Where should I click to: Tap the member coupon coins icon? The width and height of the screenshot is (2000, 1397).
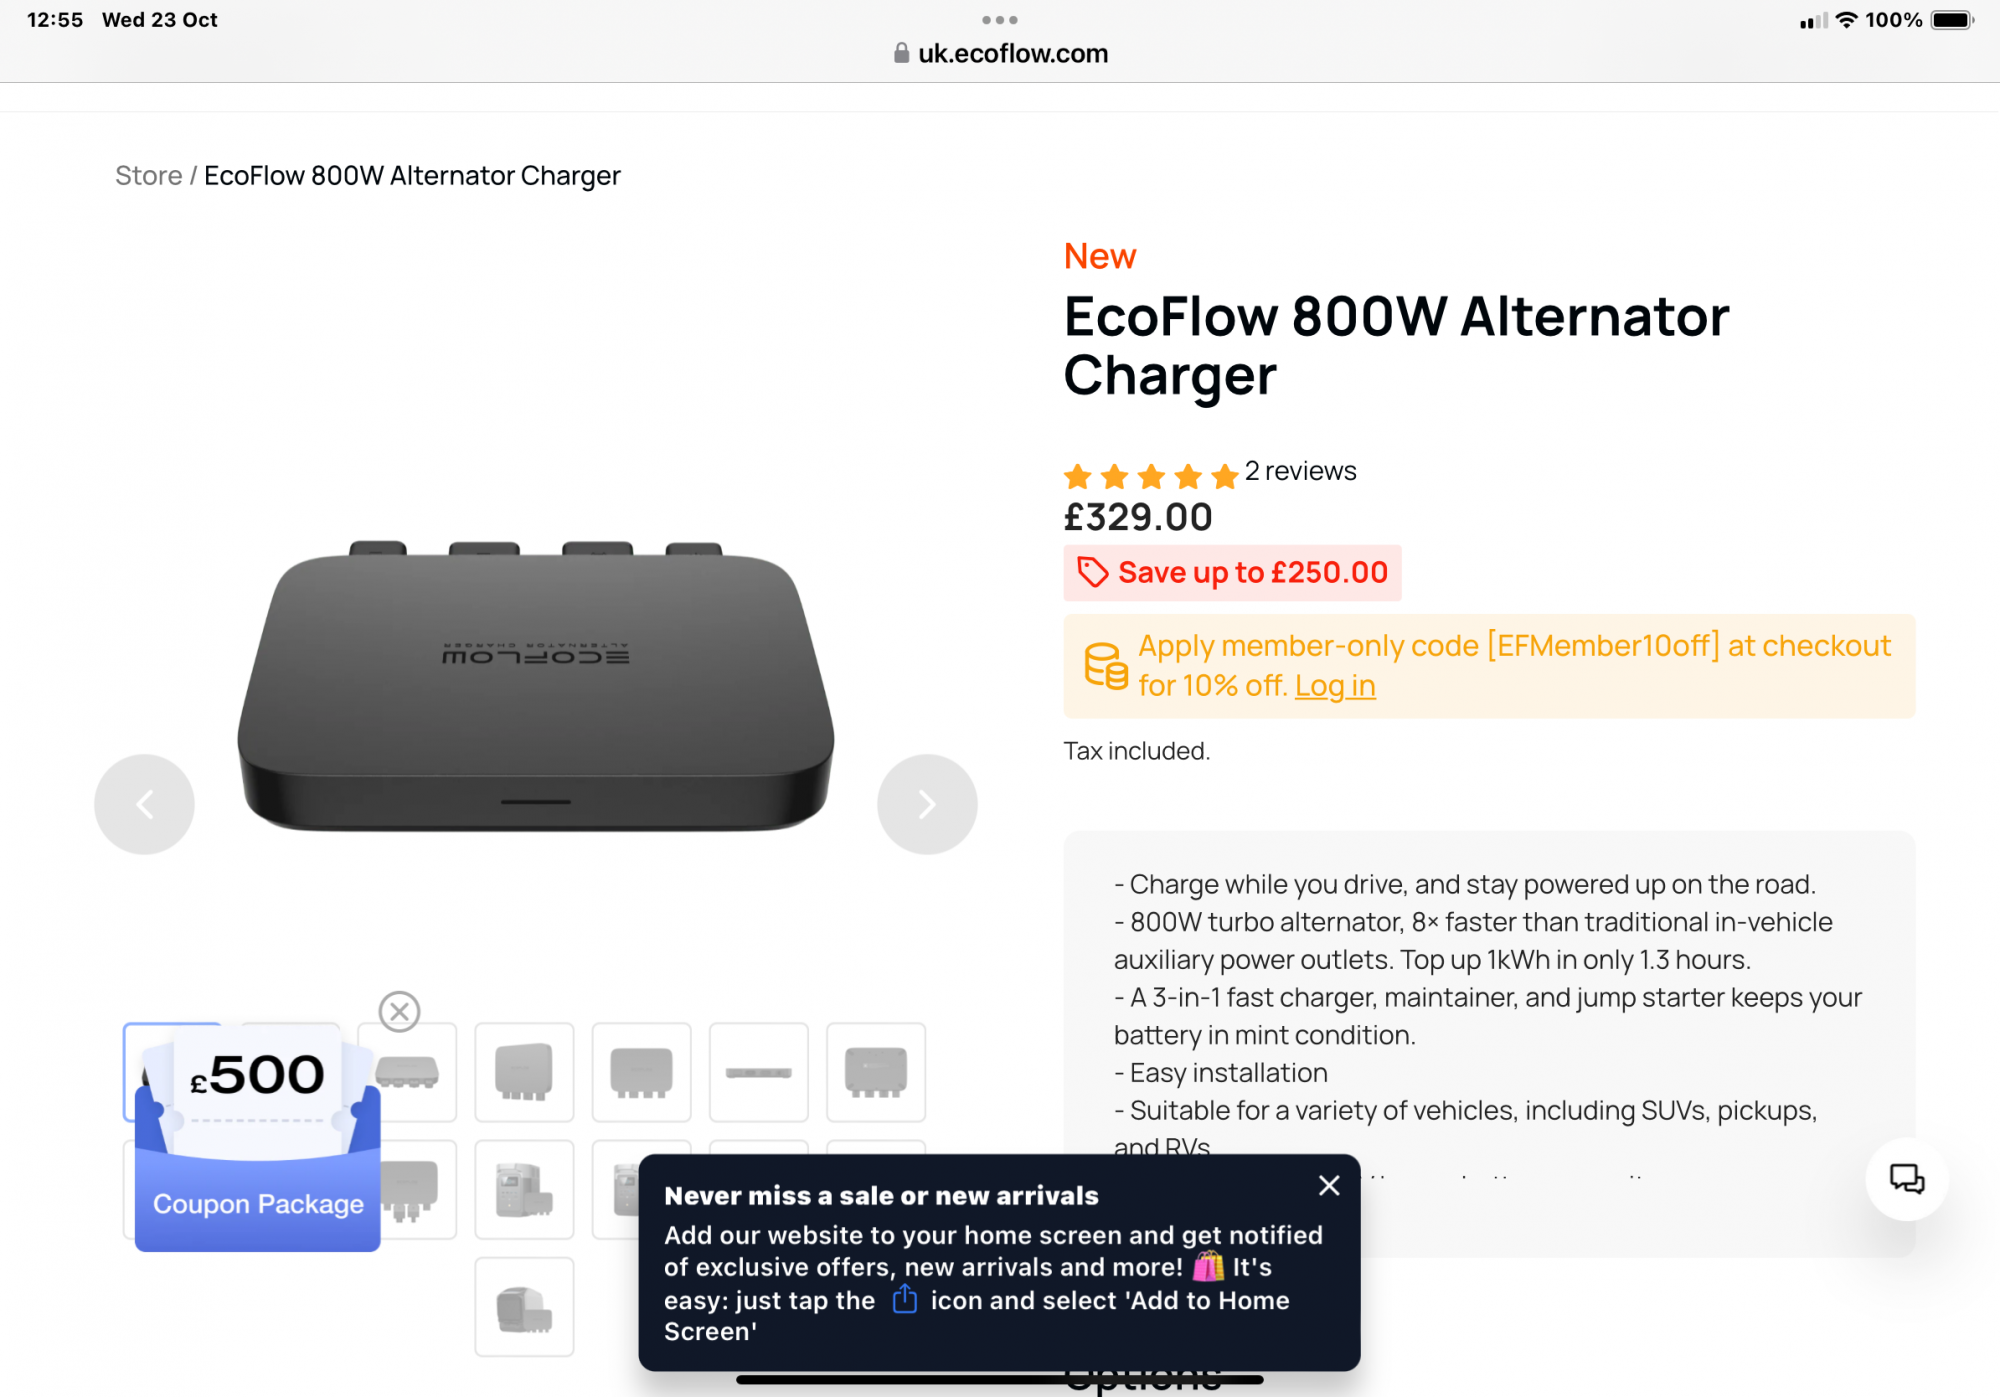point(1105,666)
